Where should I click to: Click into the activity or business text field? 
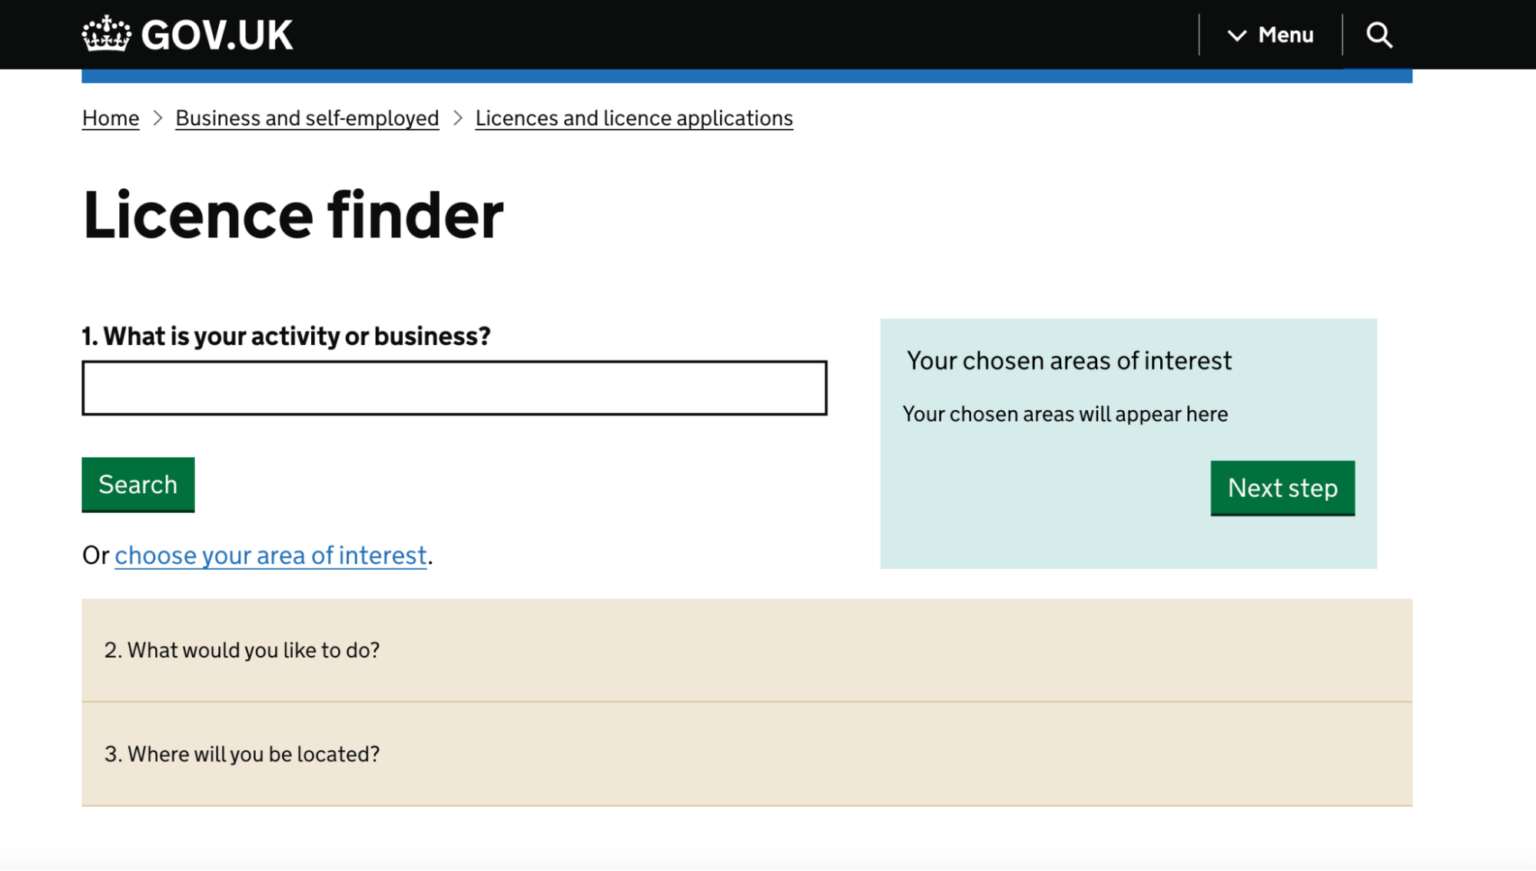click(x=453, y=387)
